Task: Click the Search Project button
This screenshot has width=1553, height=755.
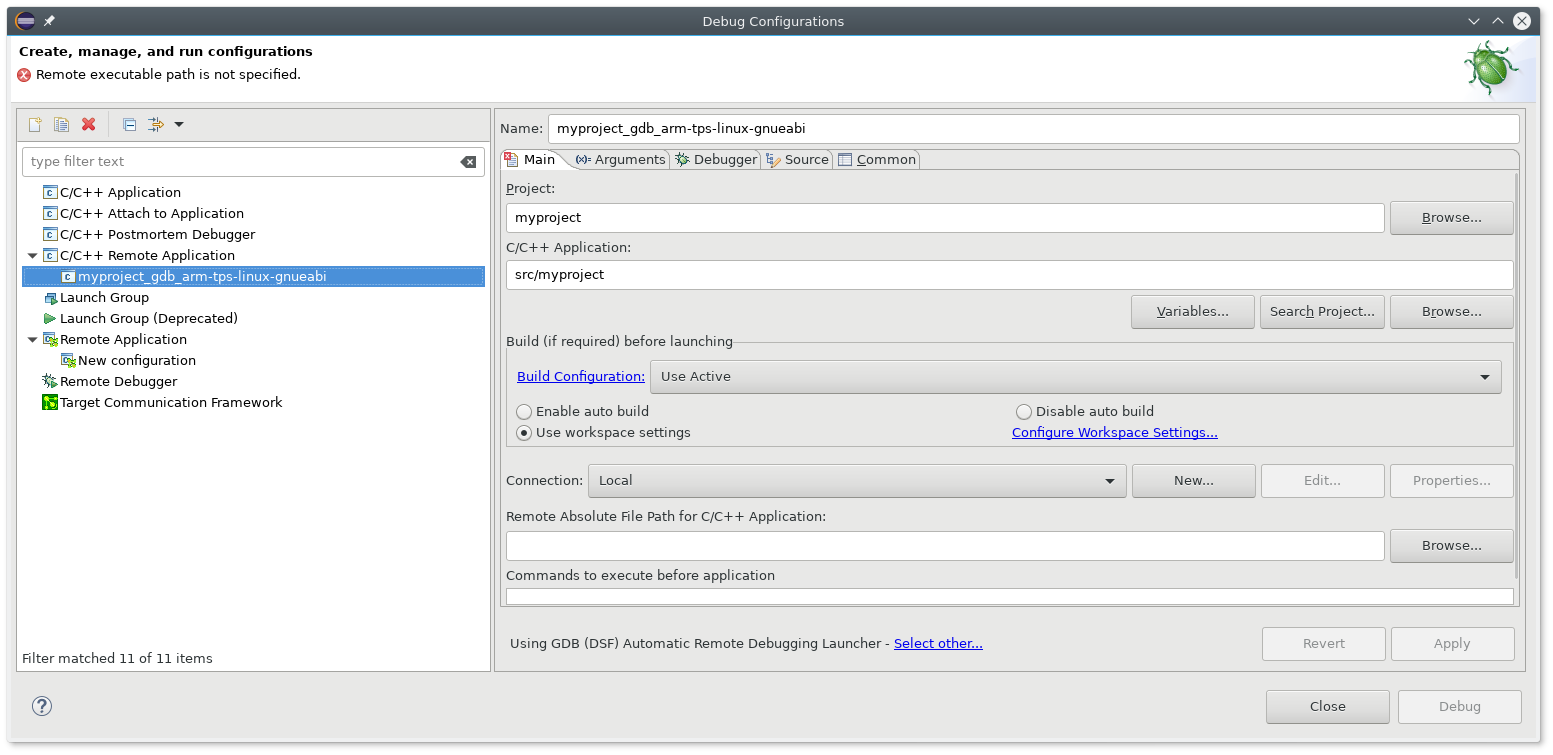Action: [1322, 312]
